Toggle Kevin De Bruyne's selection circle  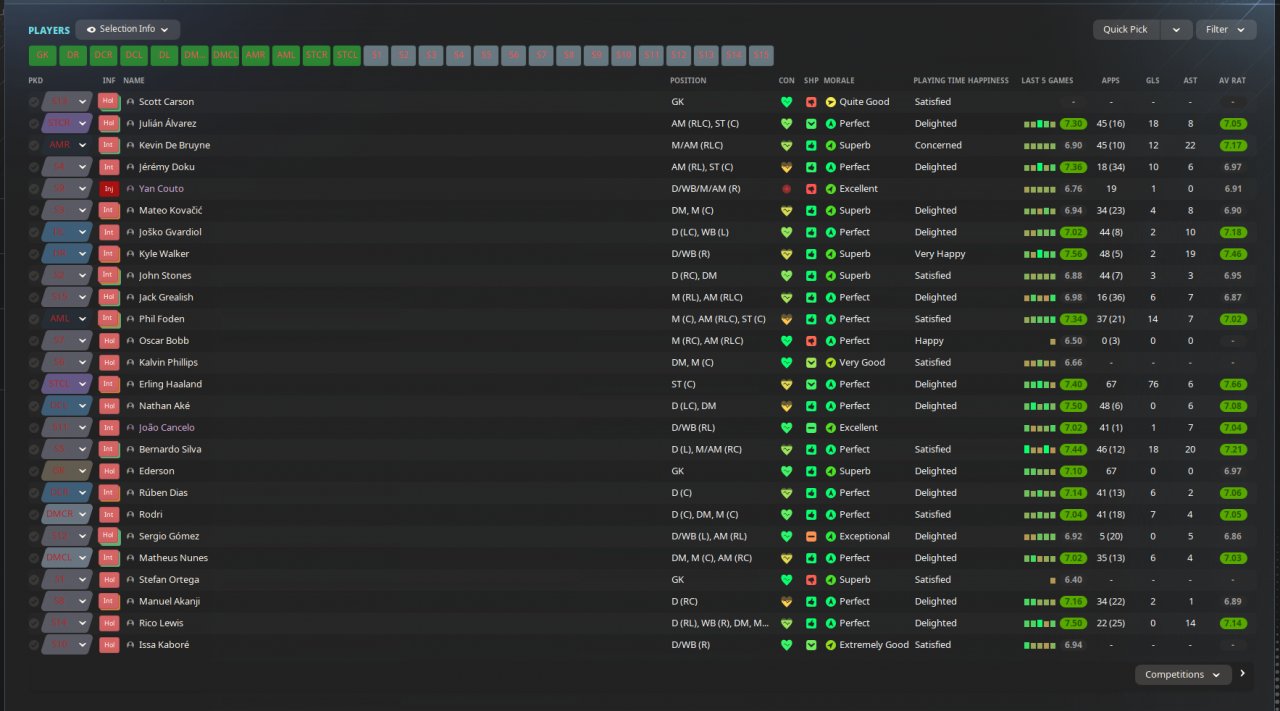pyautogui.click(x=34, y=145)
